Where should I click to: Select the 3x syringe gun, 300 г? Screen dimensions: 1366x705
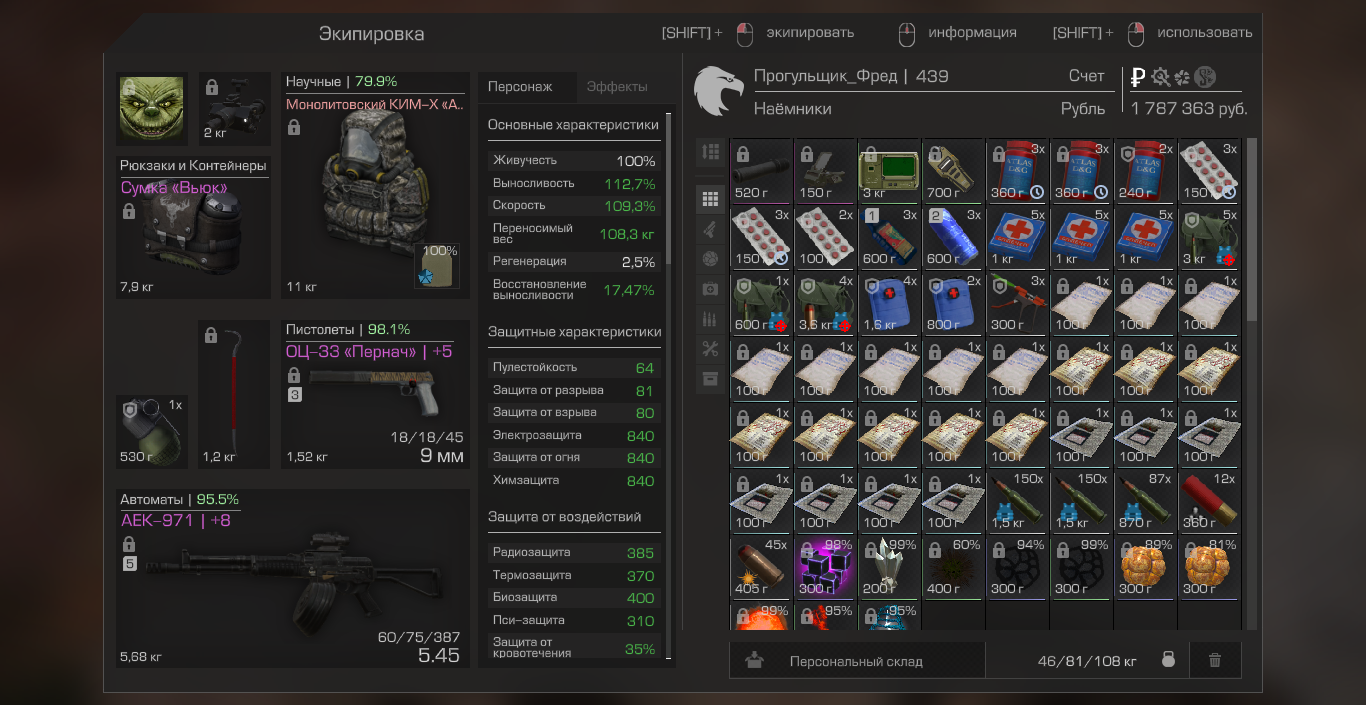(1017, 302)
